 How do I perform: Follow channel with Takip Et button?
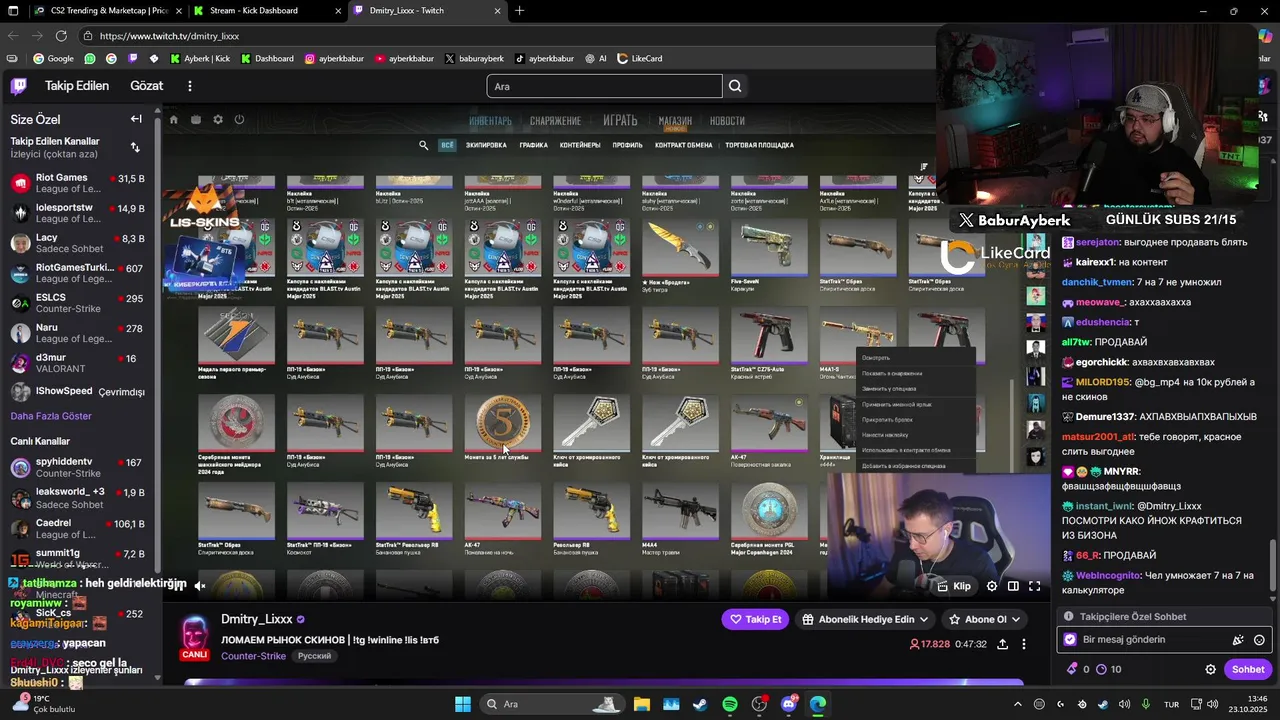click(x=756, y=619)
